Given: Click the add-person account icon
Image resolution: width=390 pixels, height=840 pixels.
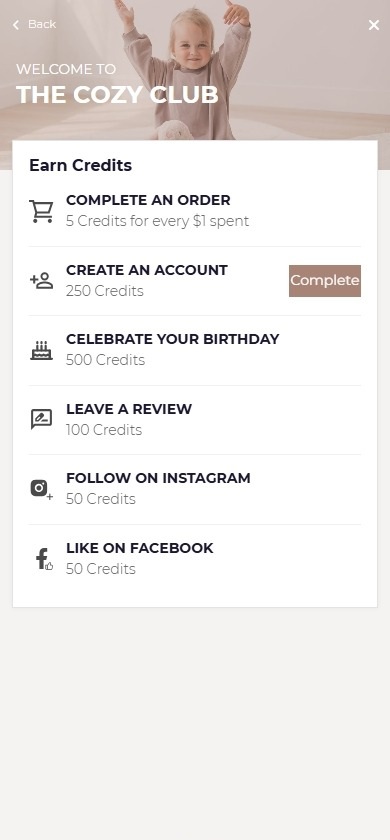Looking at the screenshot, I should click(41, 281).
